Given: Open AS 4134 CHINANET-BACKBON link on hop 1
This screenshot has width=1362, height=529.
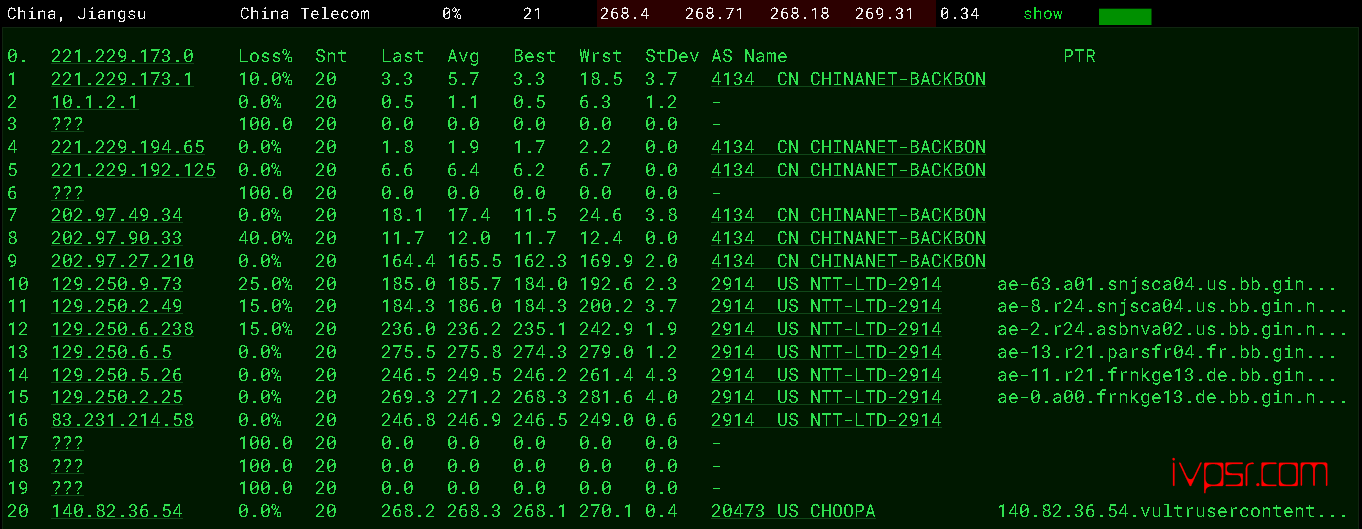Looking at the screenshot, I should pyautogui.click(x=849, y=79).
